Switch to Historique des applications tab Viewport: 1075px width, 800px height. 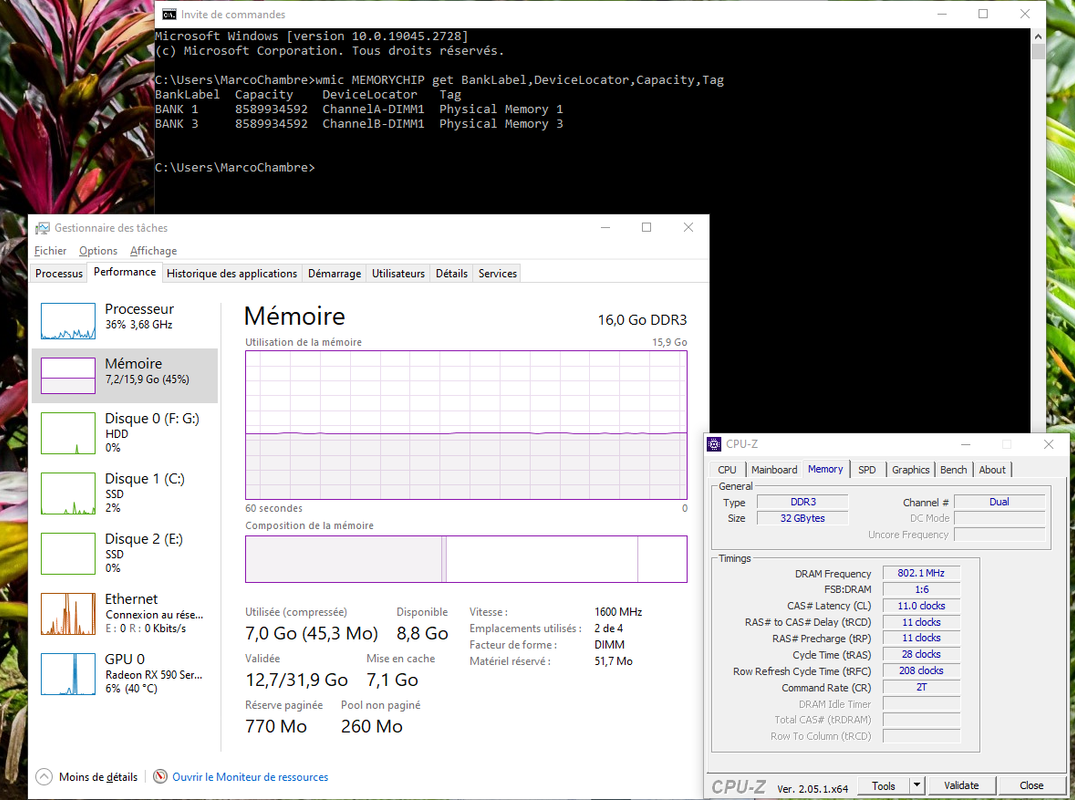pos(232,274)
